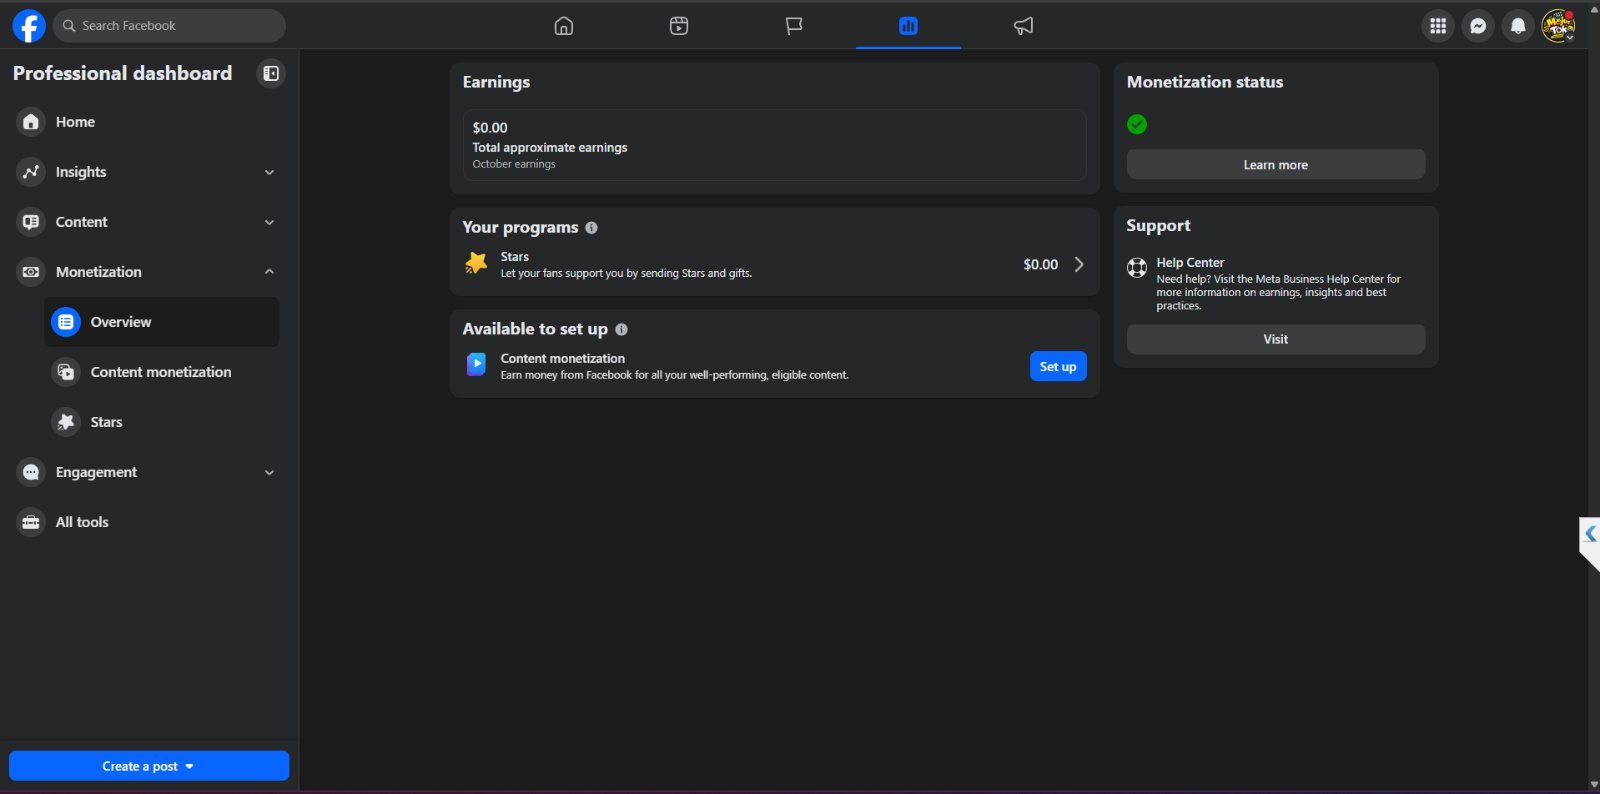
Task: Click the Content monetization play icon
Action: pyautogui.click(x=476, y=365)
